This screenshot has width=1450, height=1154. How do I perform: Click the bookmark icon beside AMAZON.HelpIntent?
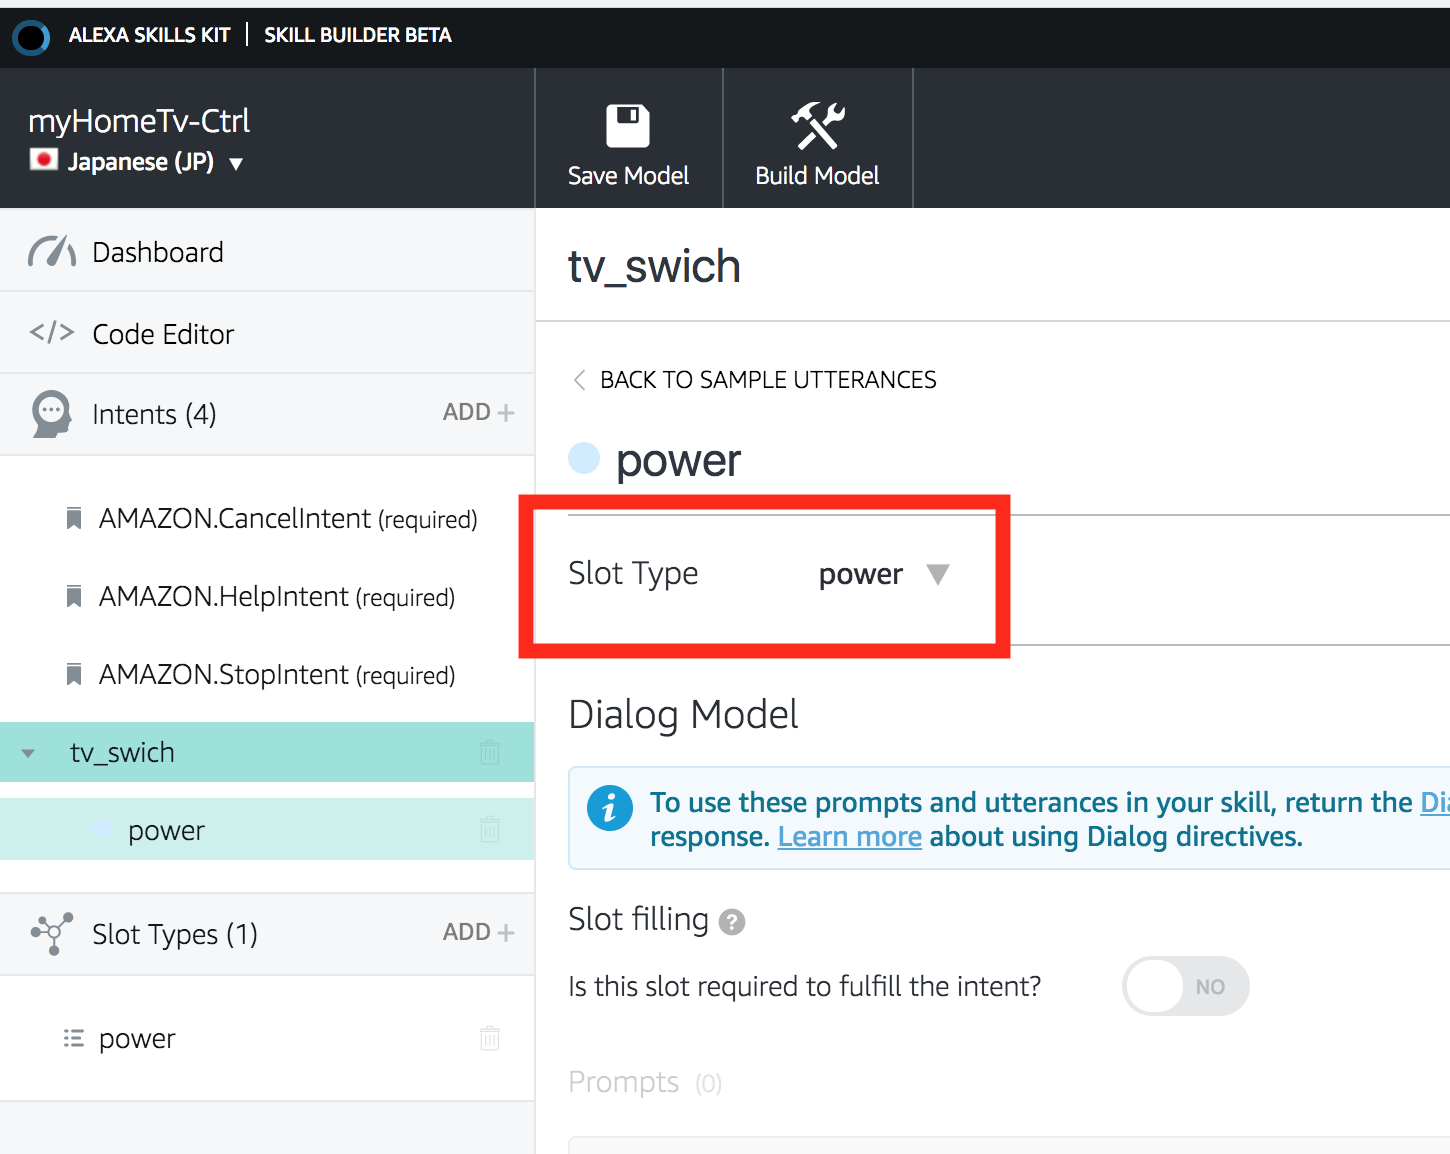tap(74, 596)
